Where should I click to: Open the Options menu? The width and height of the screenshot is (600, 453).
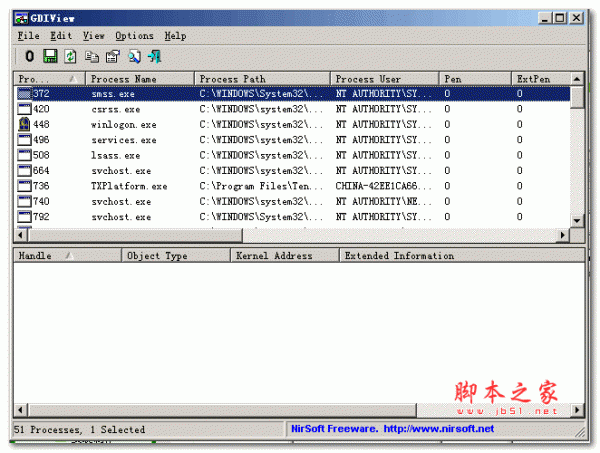point(134,36)
